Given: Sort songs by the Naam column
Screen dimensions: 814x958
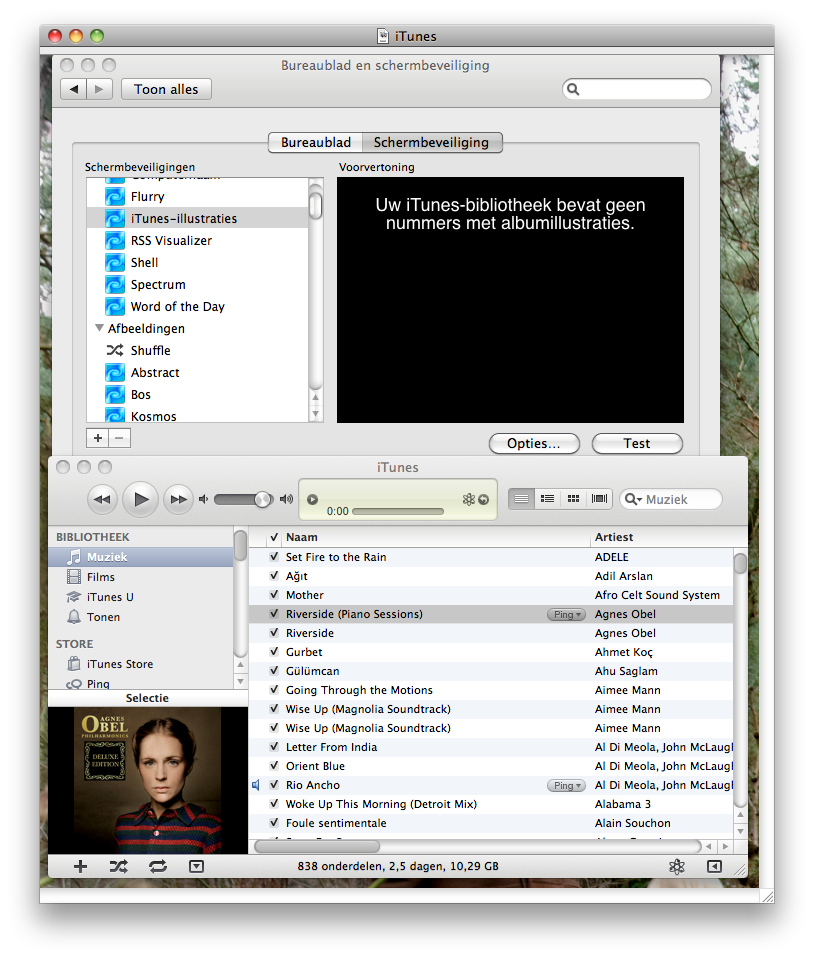Looking at the screenshot, I should click(436, 537).
